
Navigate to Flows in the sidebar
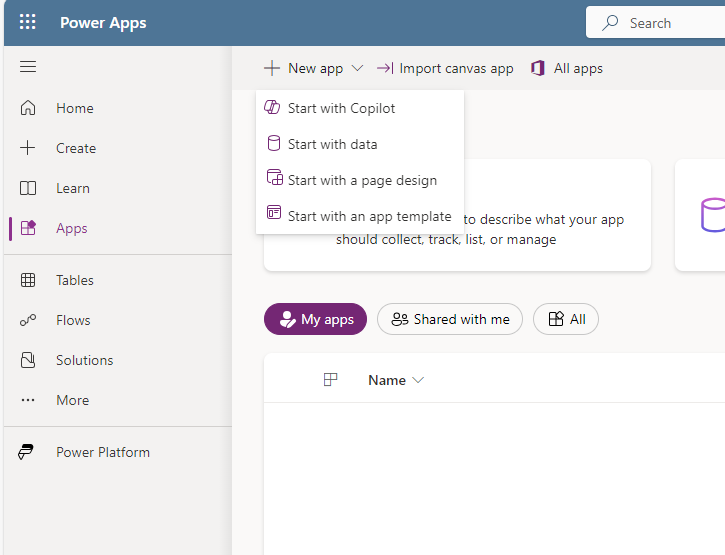pyautogui.click(x=73, y=320)
